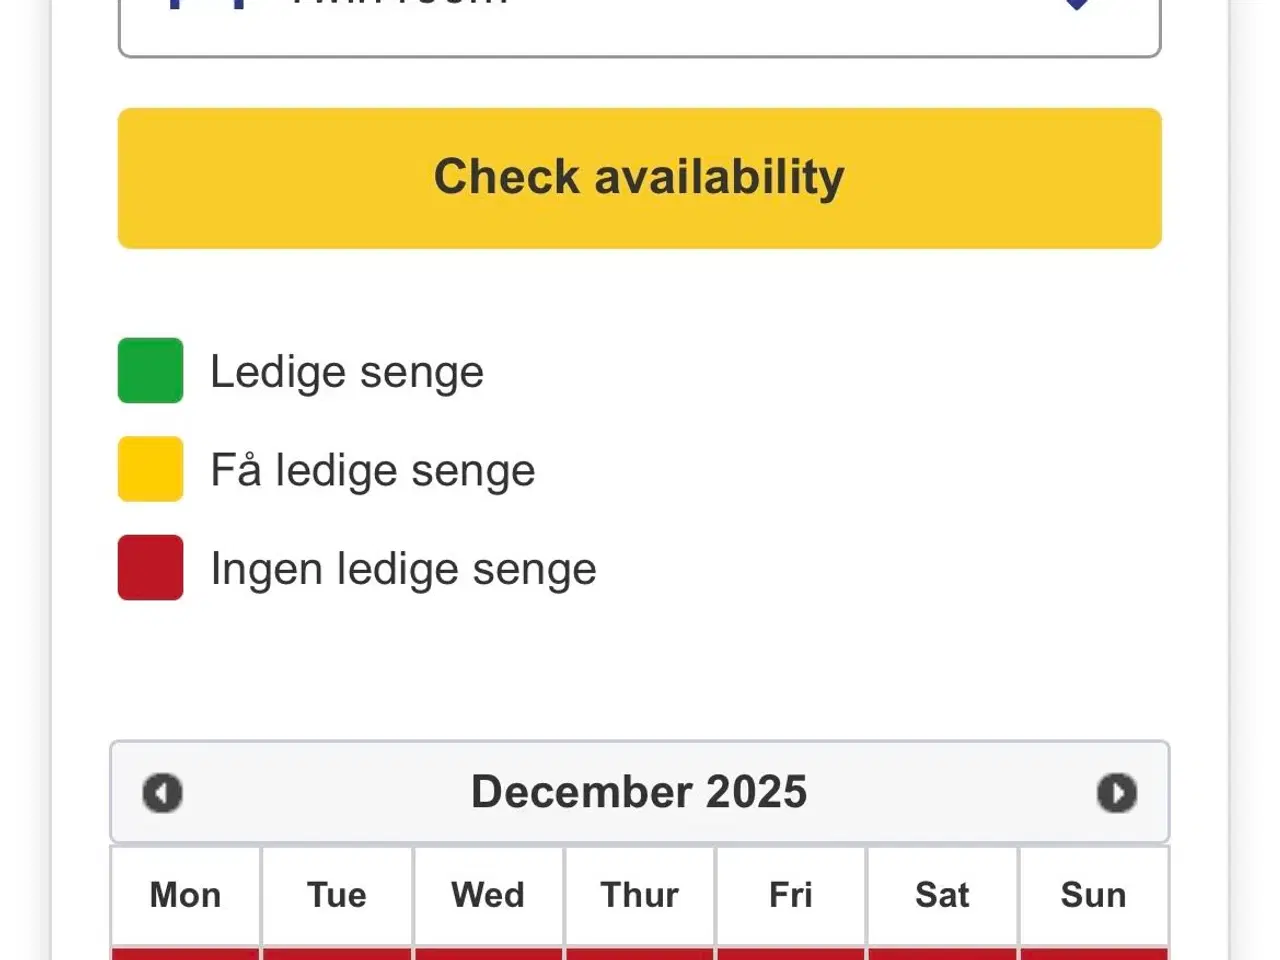Click the "Ledige senge" legend label
The image size is (1280, 960).
(347, 372)
